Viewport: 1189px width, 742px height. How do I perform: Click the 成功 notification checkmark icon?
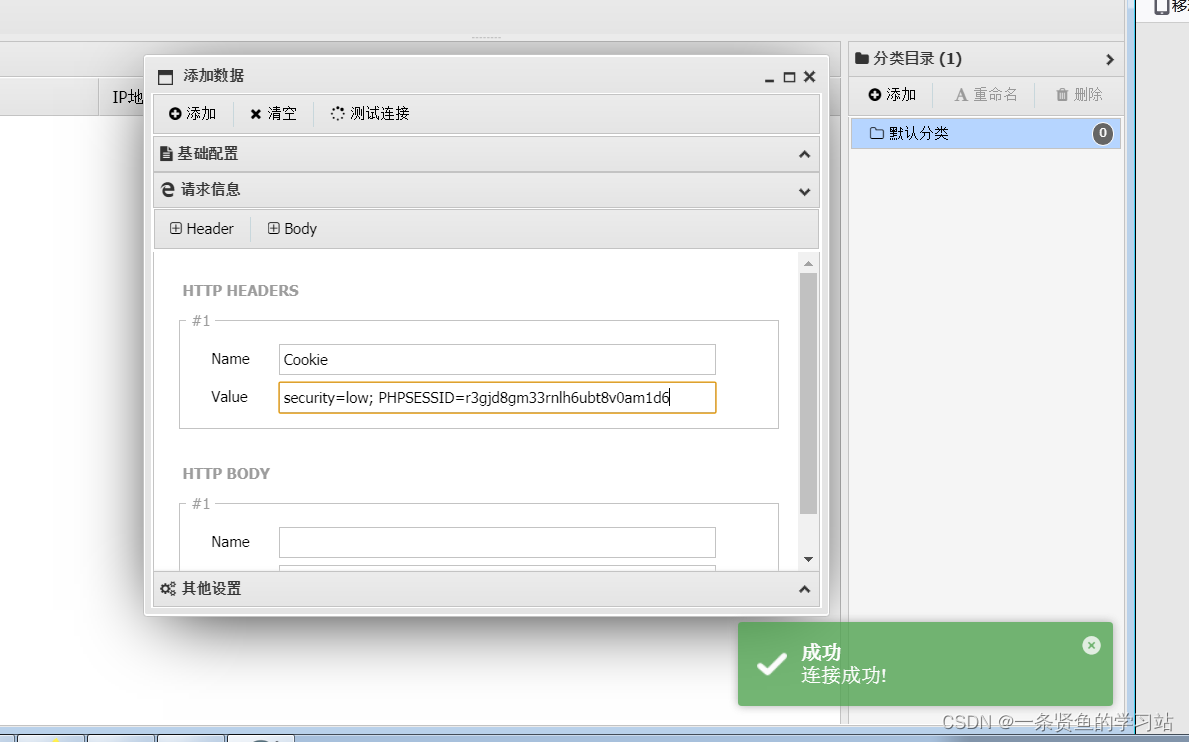(772, 664)
